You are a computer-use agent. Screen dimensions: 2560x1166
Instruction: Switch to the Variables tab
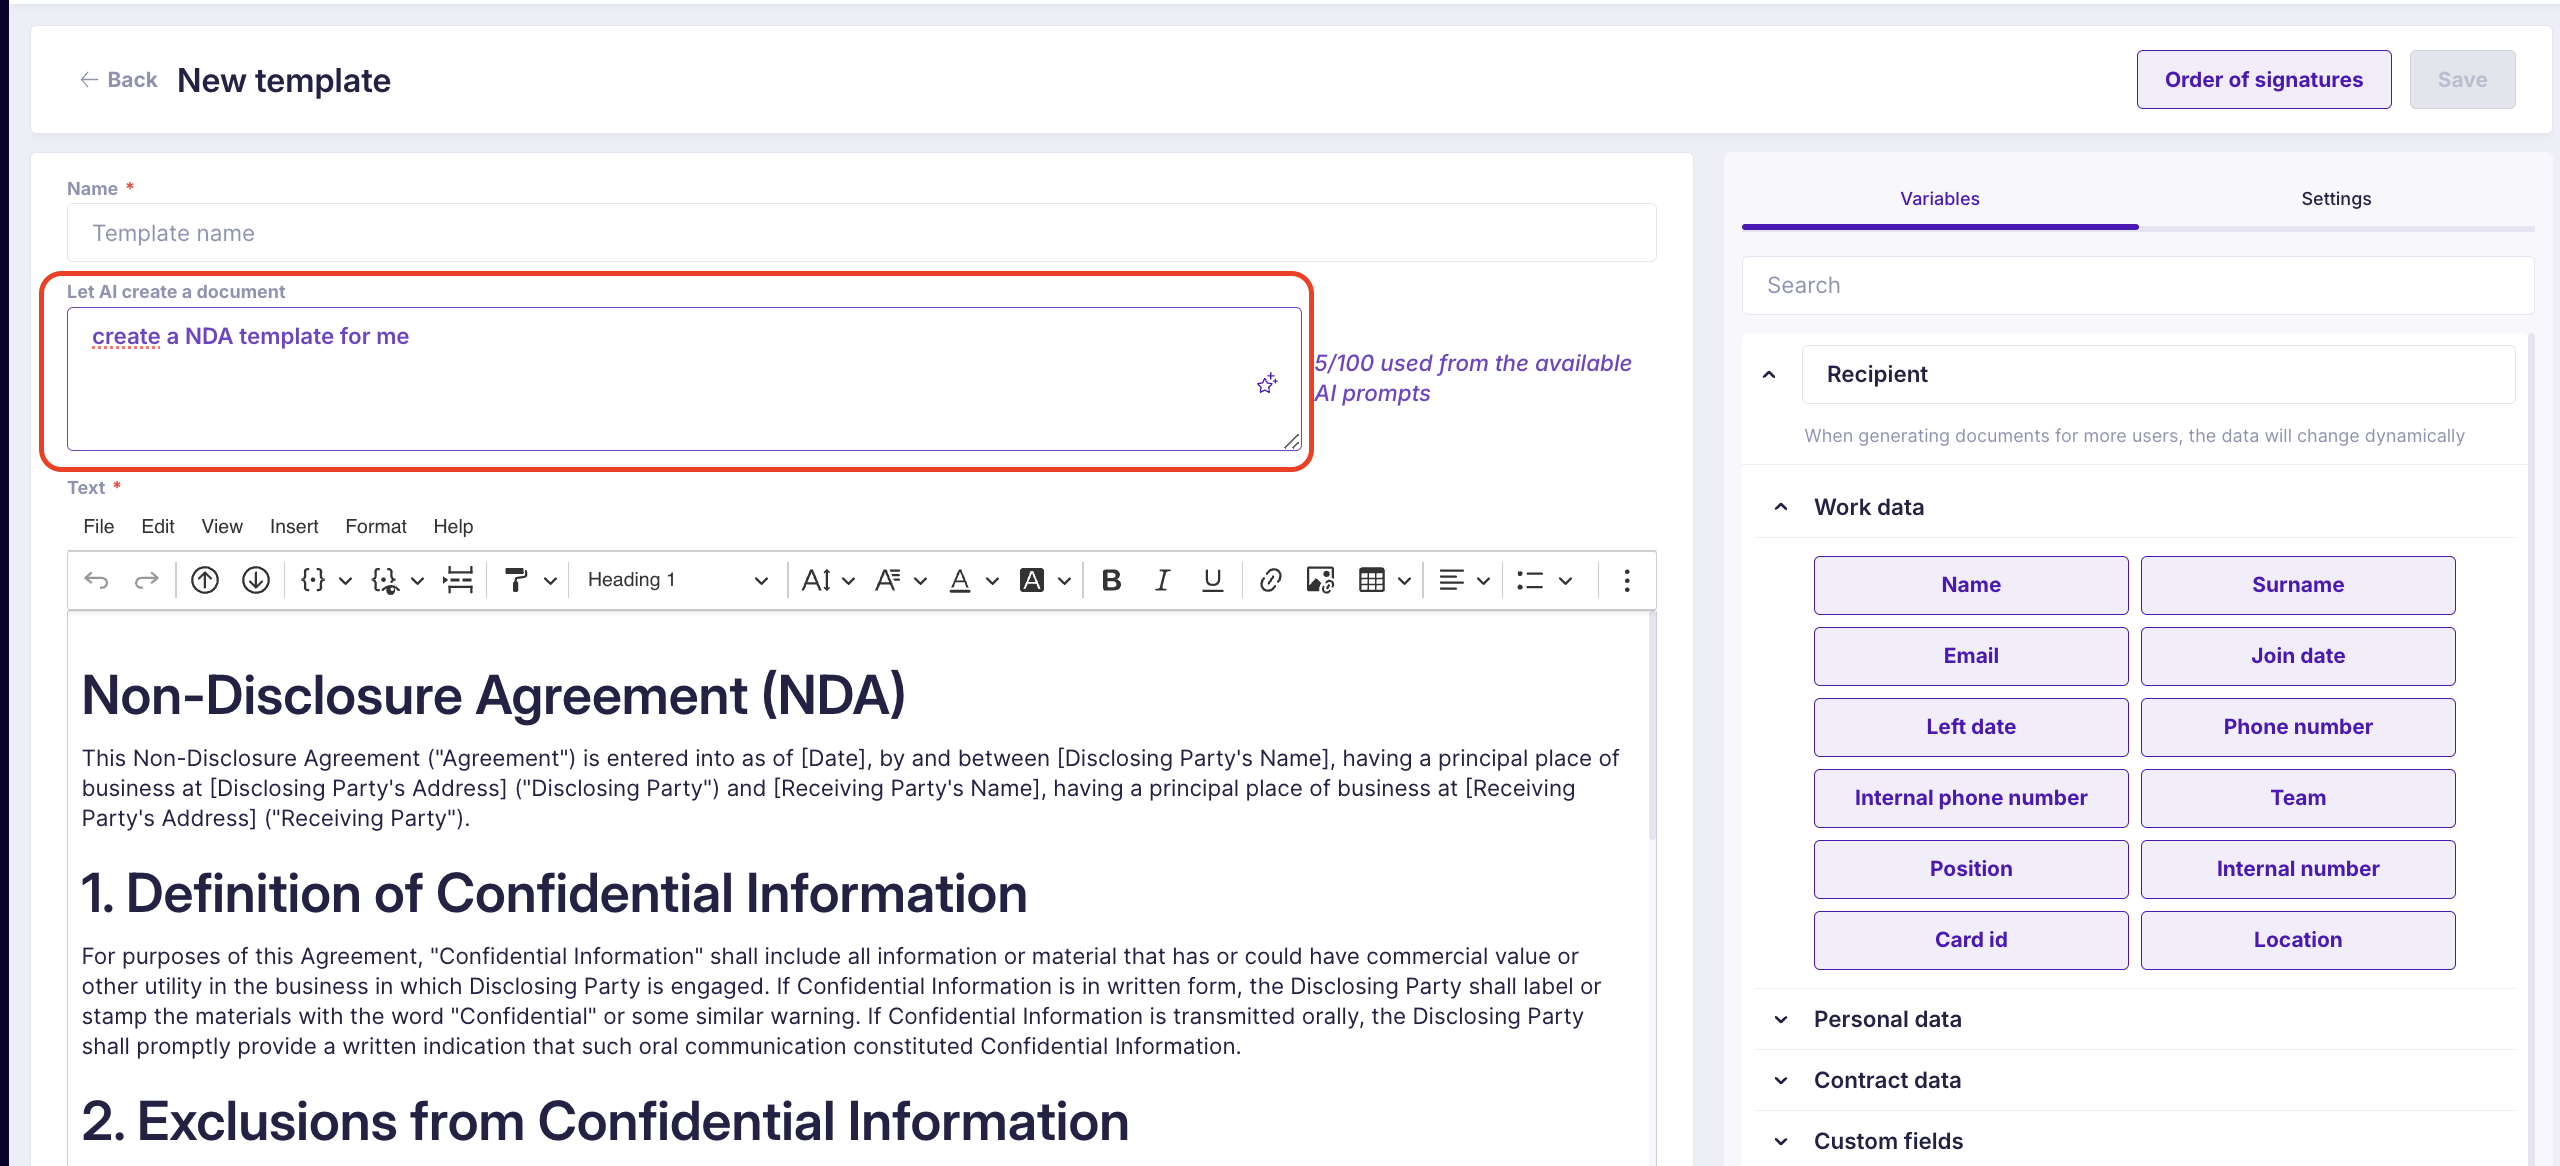coord(1940,199)
